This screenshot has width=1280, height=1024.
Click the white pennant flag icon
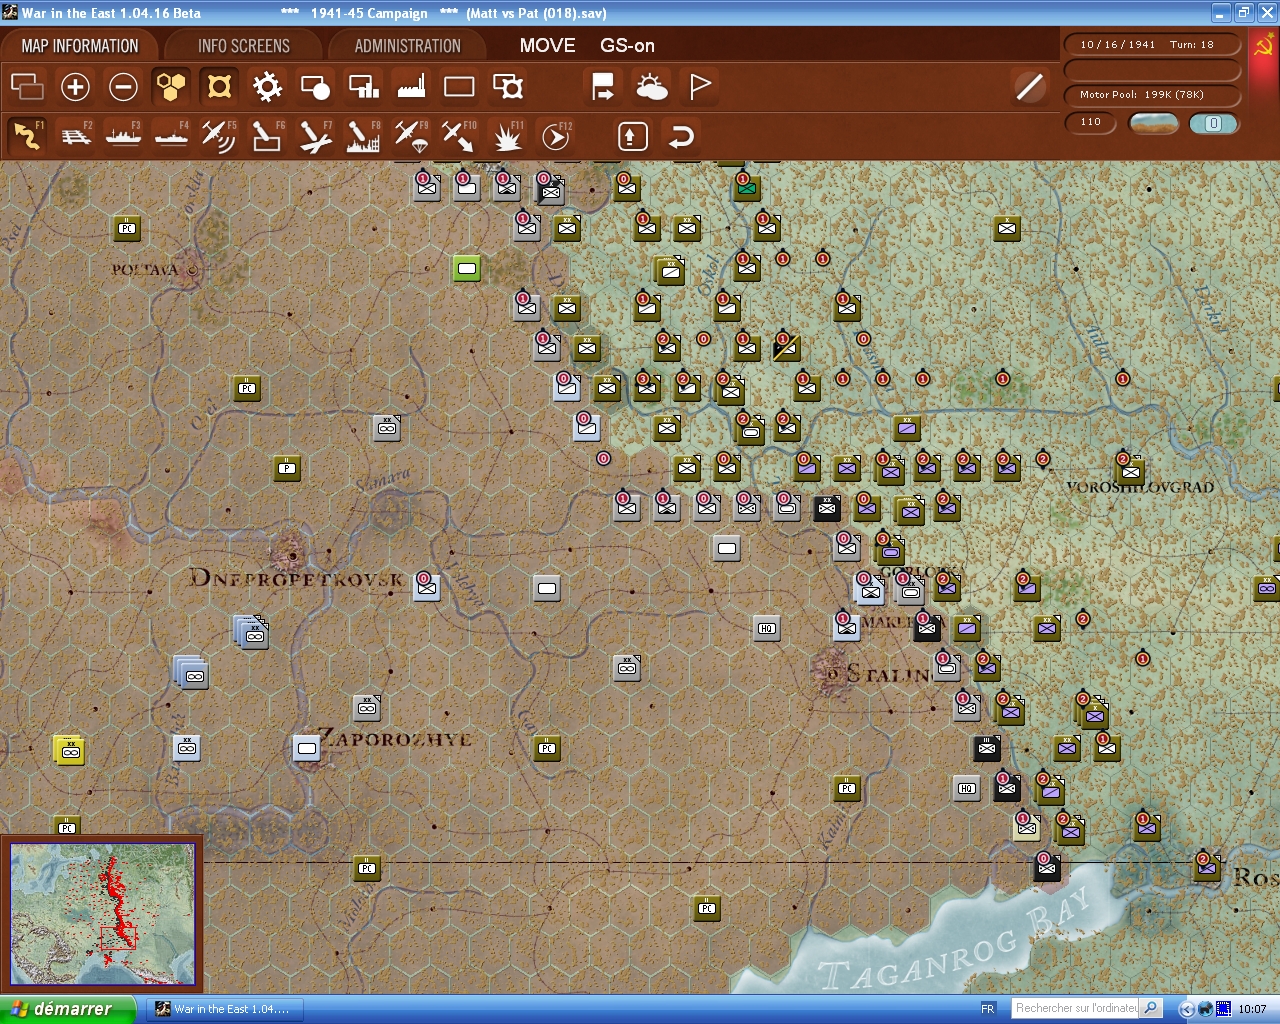tap(700, 87)
